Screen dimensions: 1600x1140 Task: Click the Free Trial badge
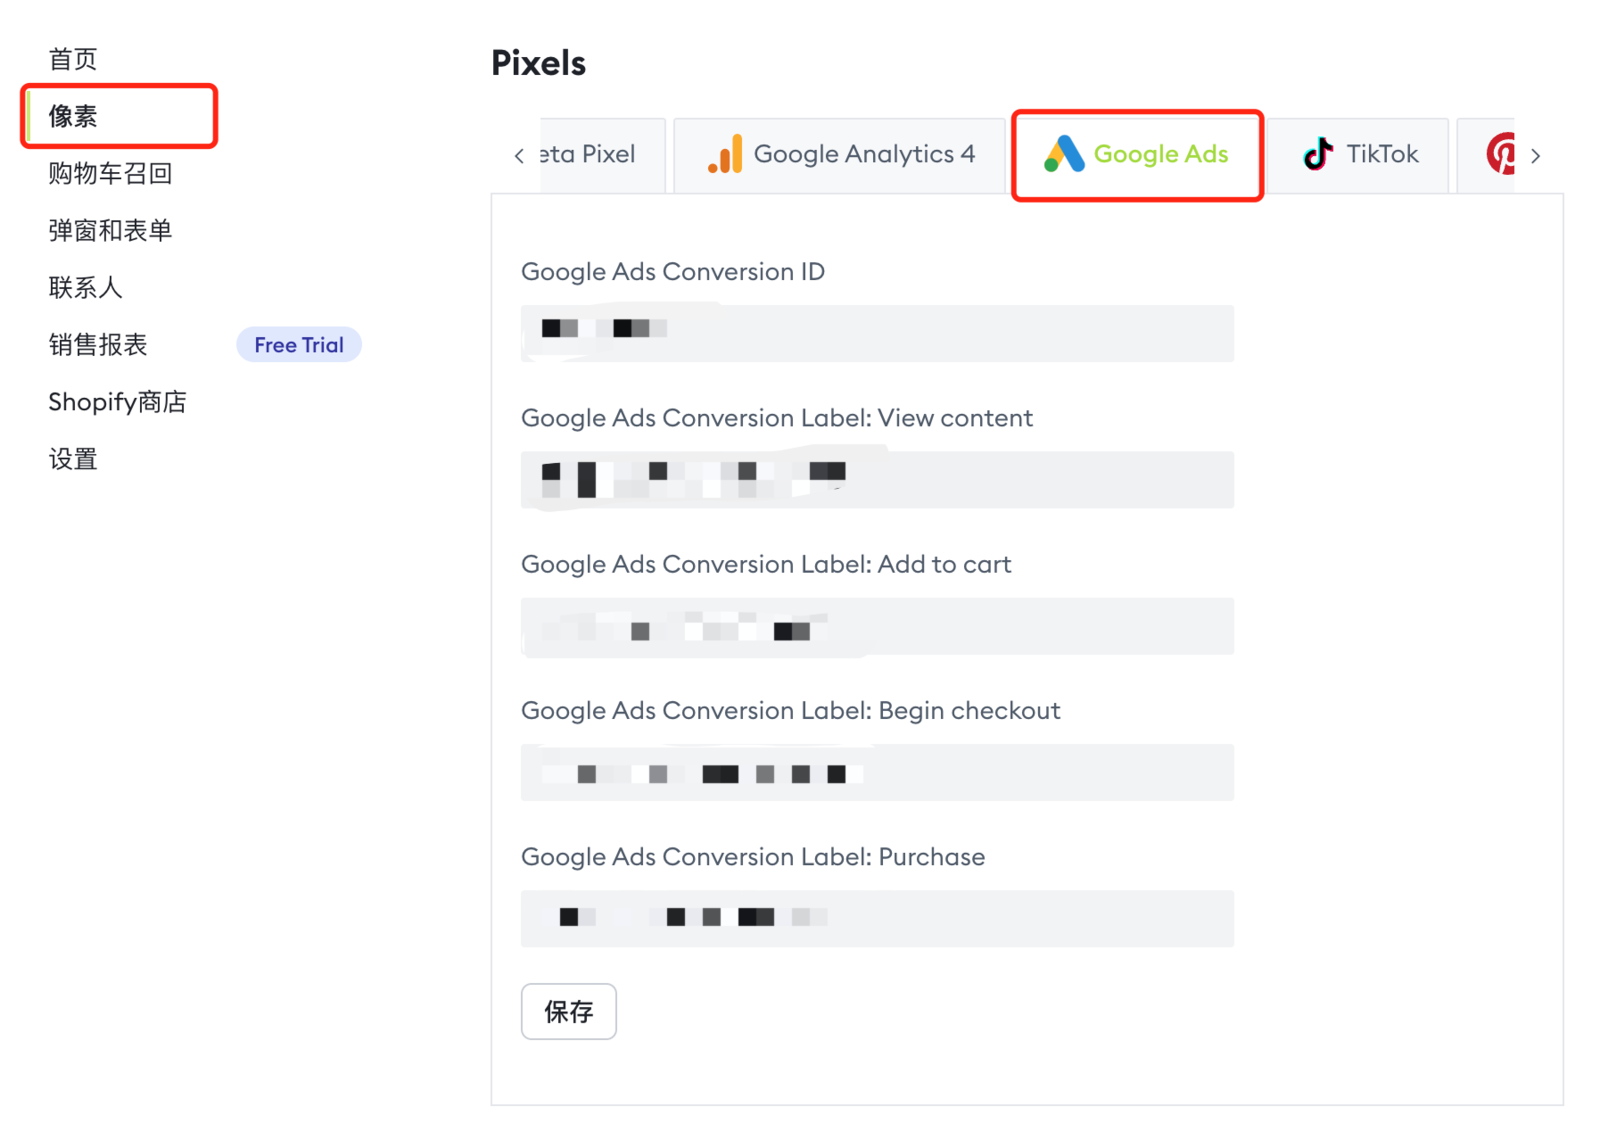tap(298, 345)
